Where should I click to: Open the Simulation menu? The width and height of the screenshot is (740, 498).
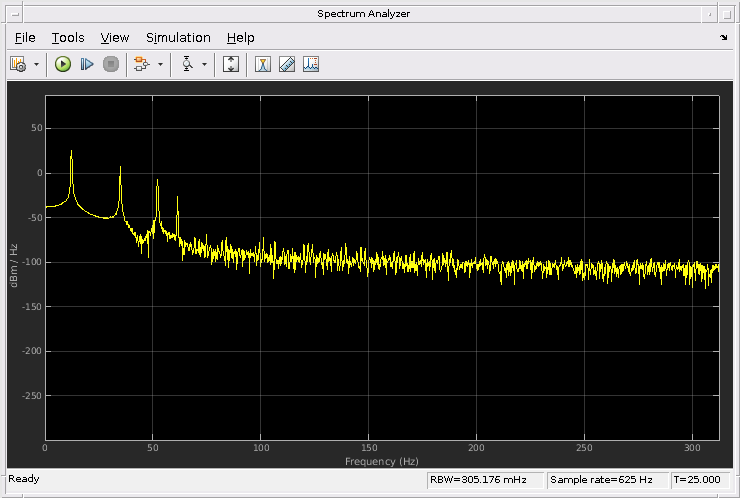178,38
